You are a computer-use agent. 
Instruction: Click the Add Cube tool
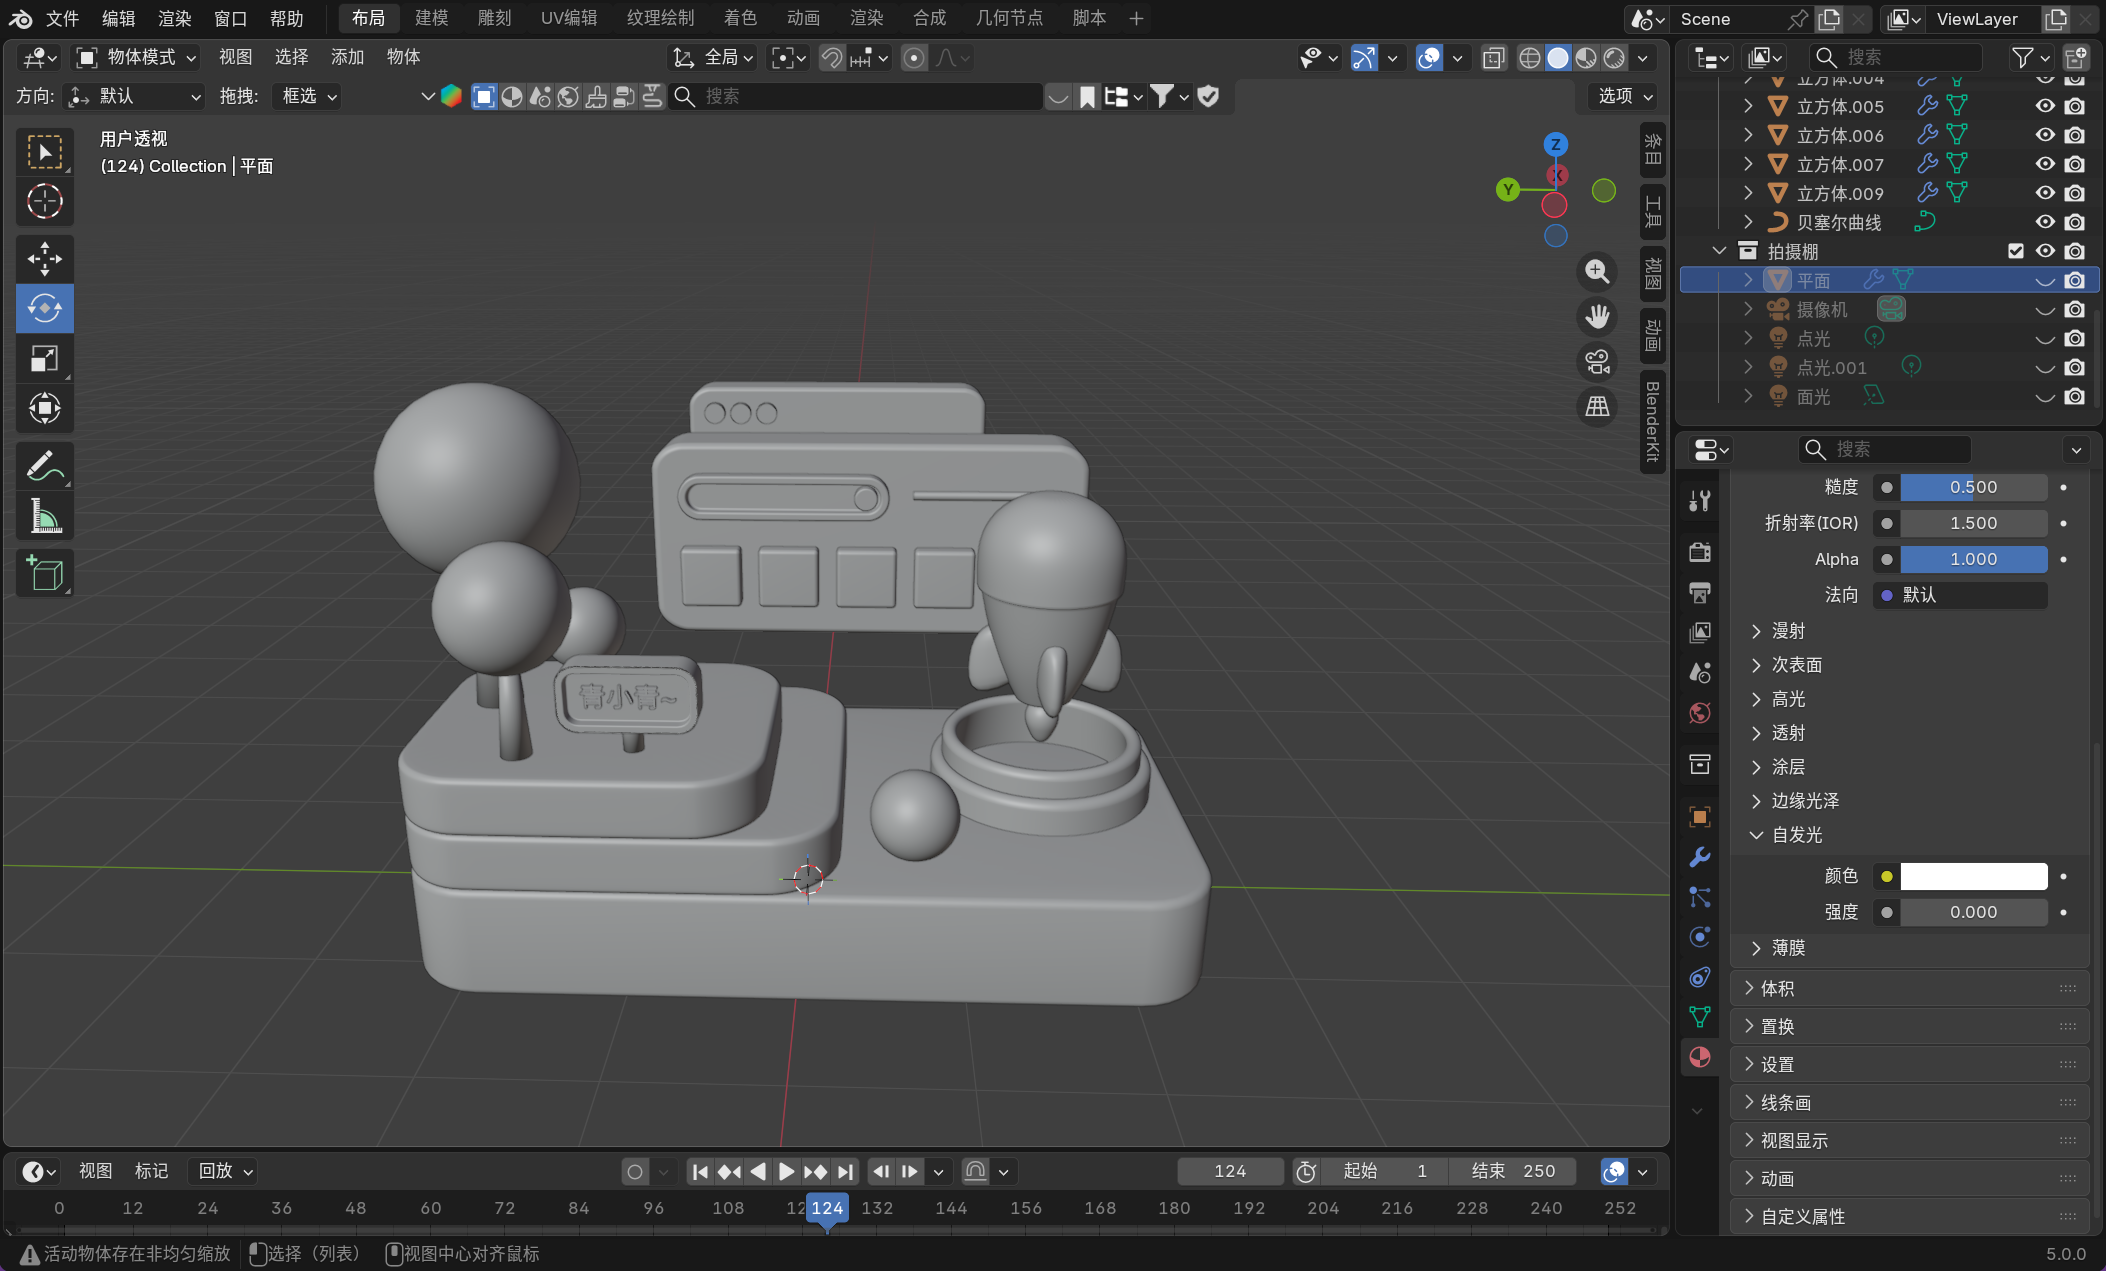click(44, 574)
